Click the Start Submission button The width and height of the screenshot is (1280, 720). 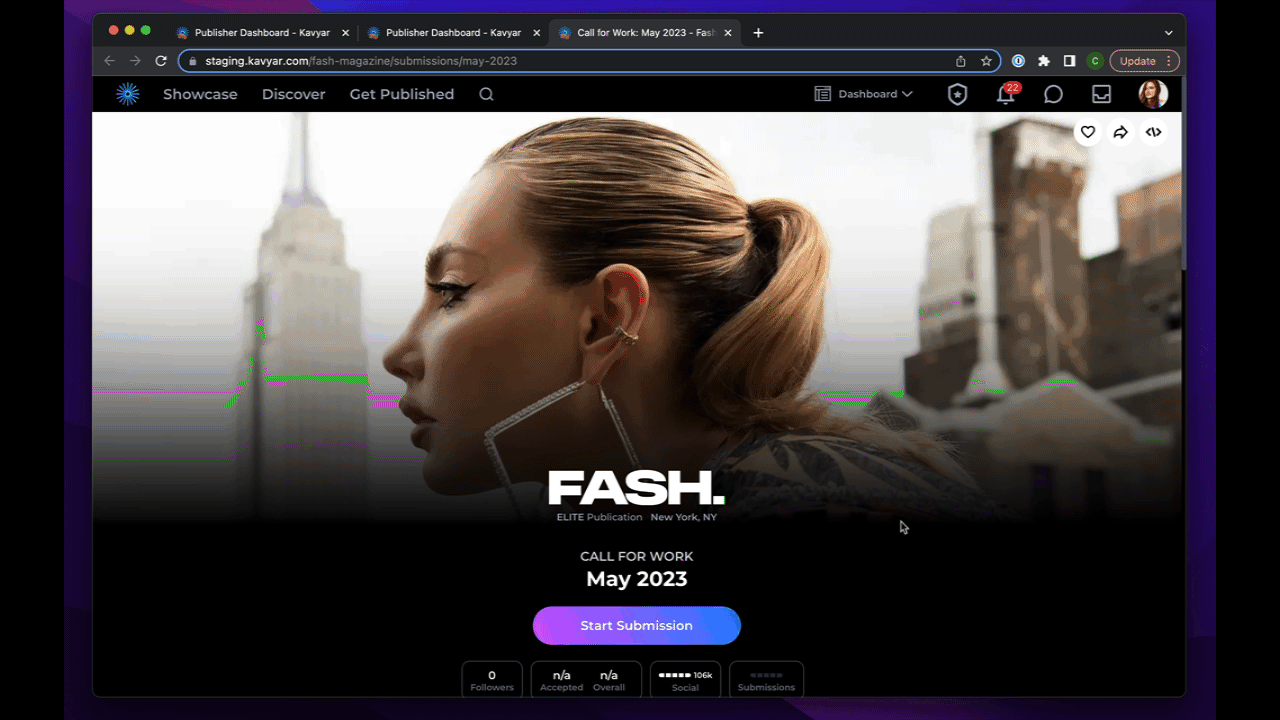(x=637, y=625)
